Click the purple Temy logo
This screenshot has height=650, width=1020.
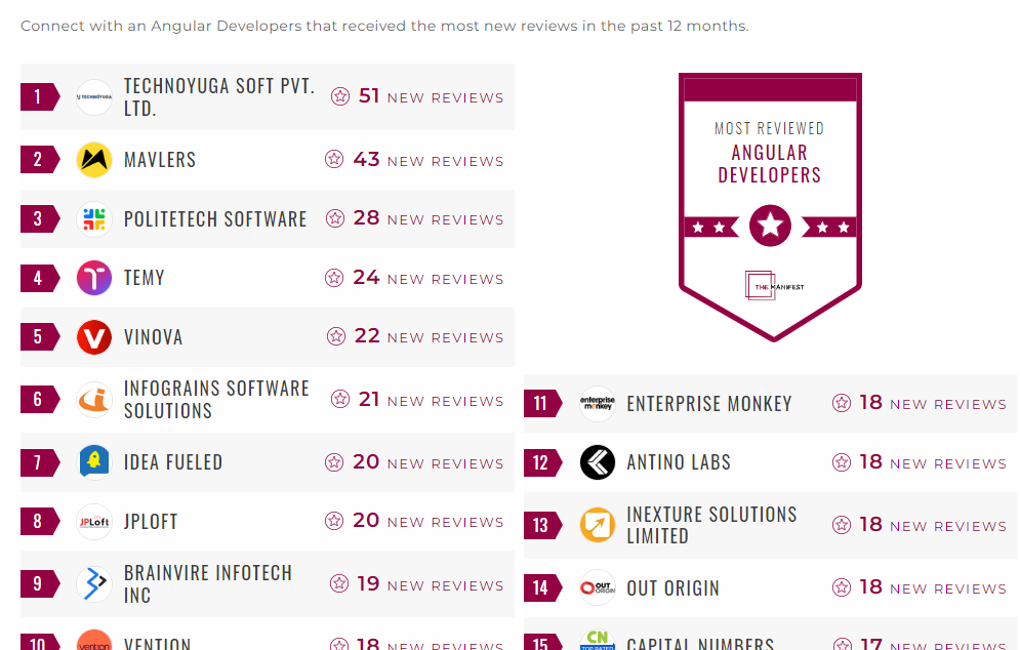pos(94,278)
